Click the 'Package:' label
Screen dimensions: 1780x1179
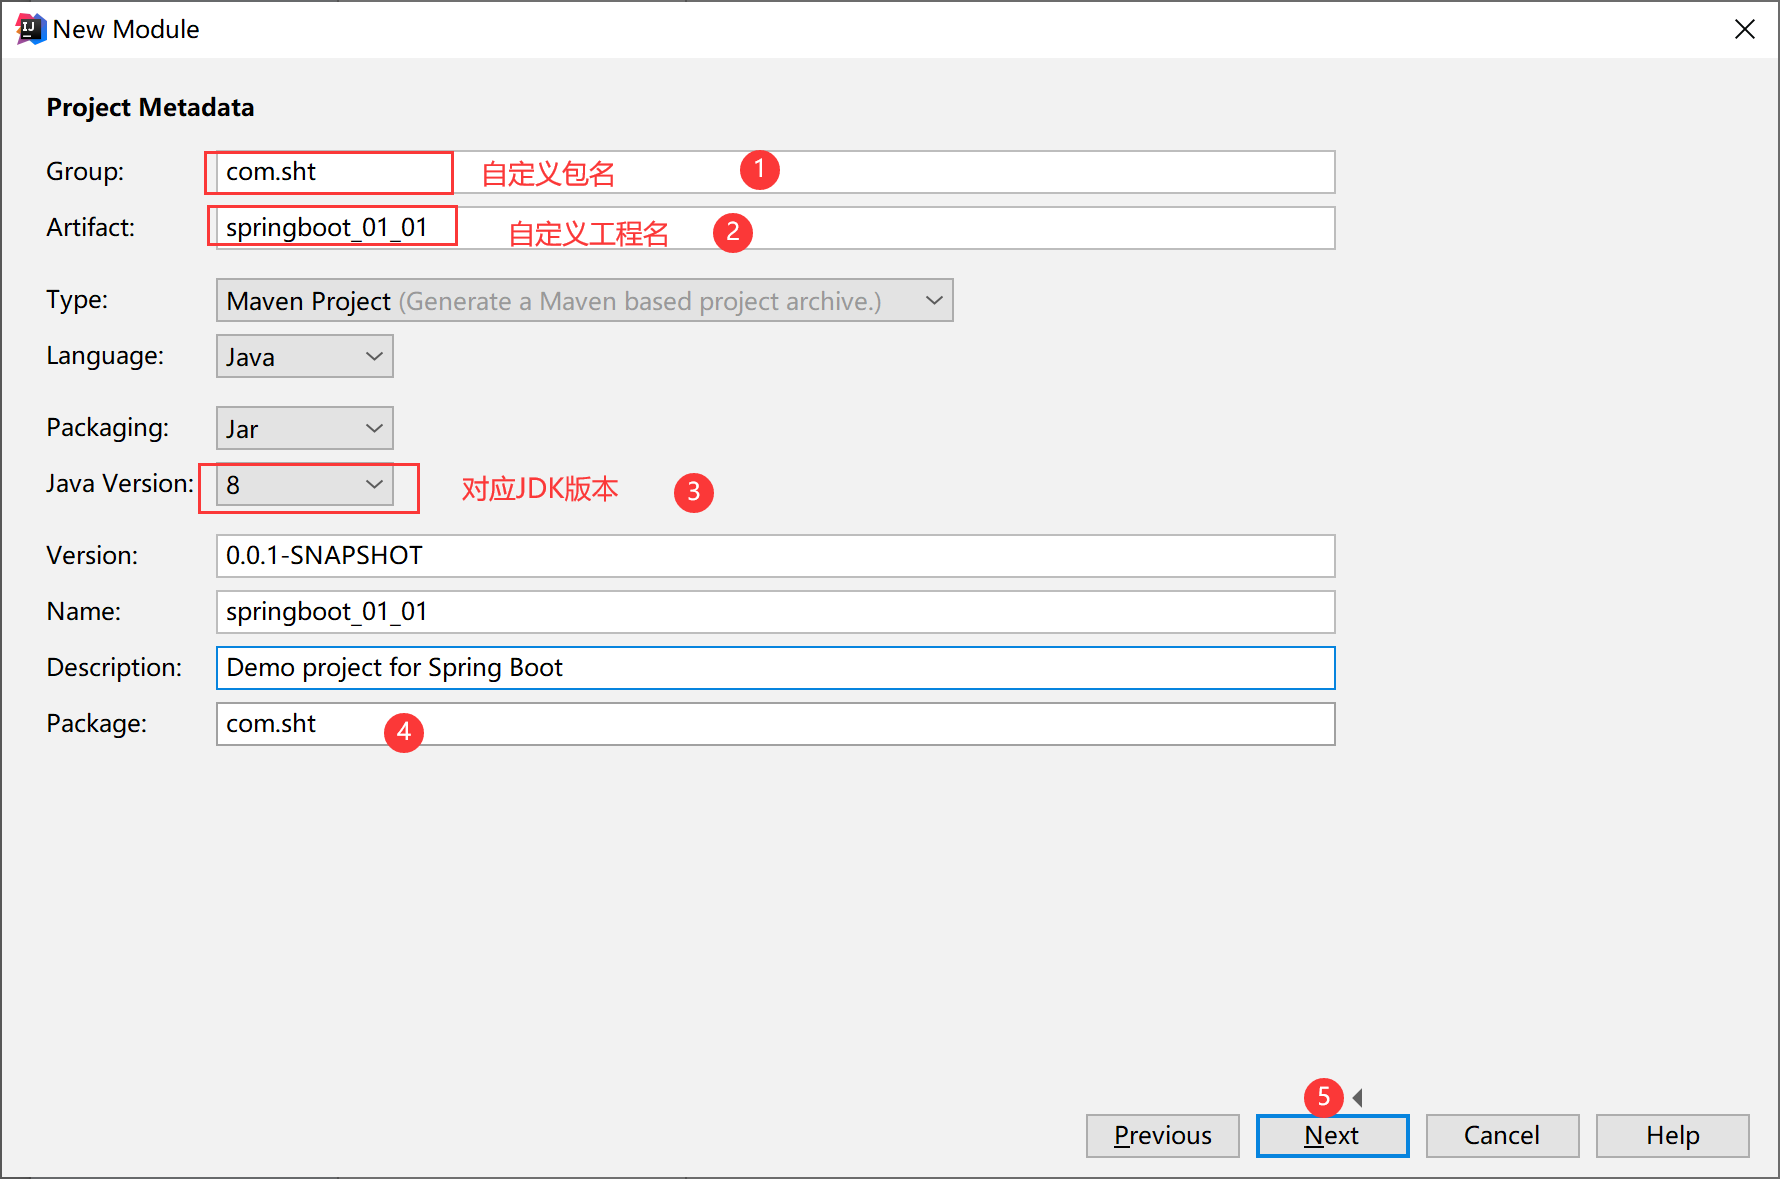tap(97, 724)
